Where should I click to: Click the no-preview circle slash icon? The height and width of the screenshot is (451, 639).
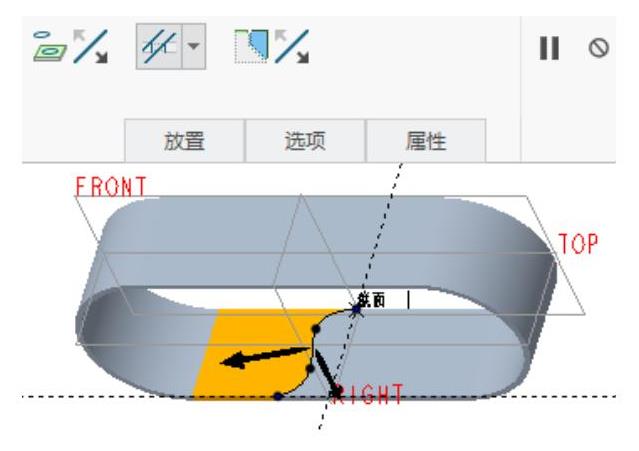[x=599, y=48]
